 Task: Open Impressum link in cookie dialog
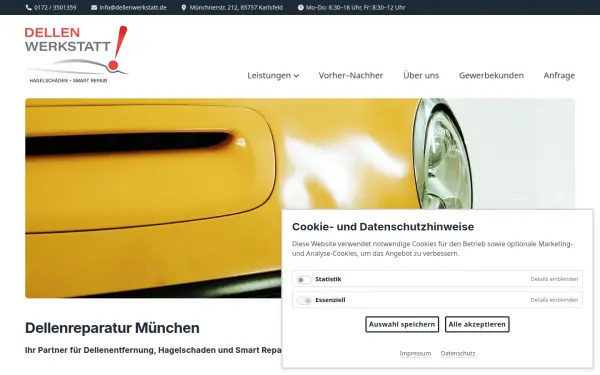415,354
